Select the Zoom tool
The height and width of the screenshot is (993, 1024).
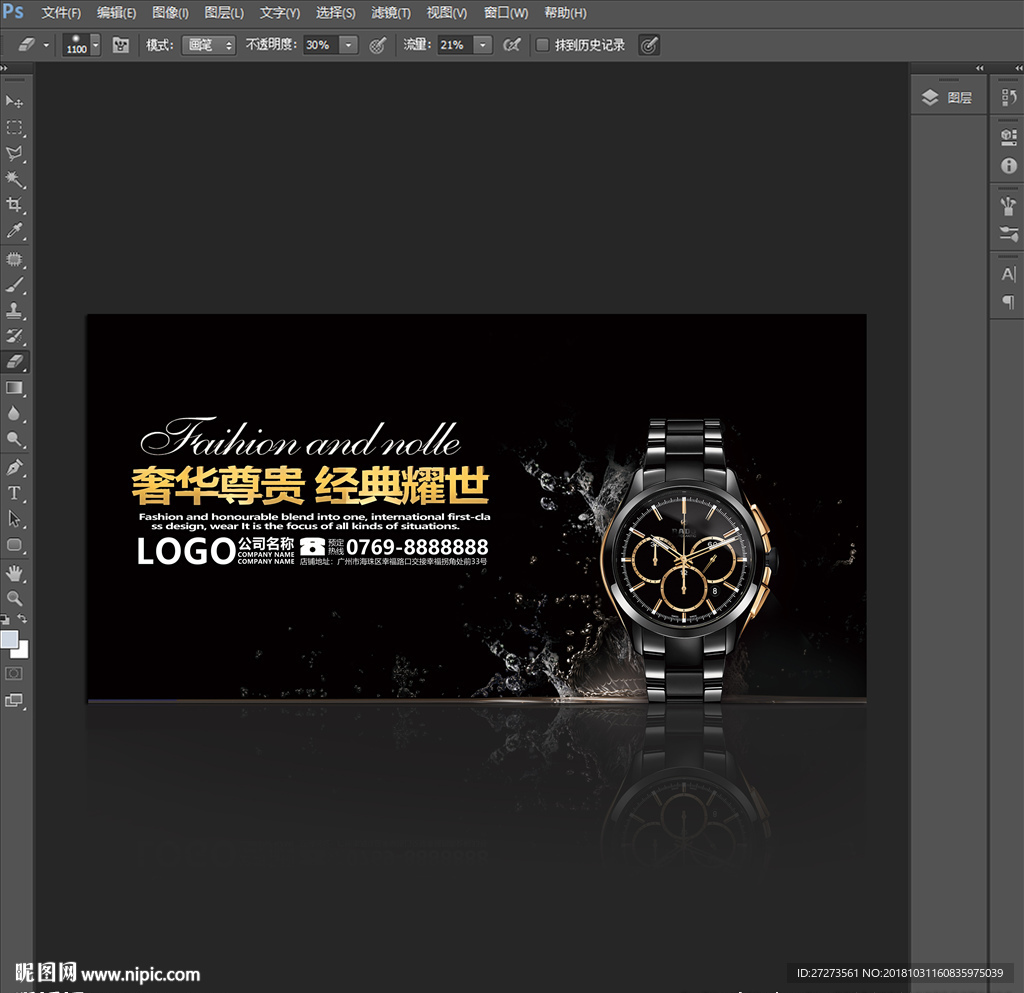coord(14,599)
